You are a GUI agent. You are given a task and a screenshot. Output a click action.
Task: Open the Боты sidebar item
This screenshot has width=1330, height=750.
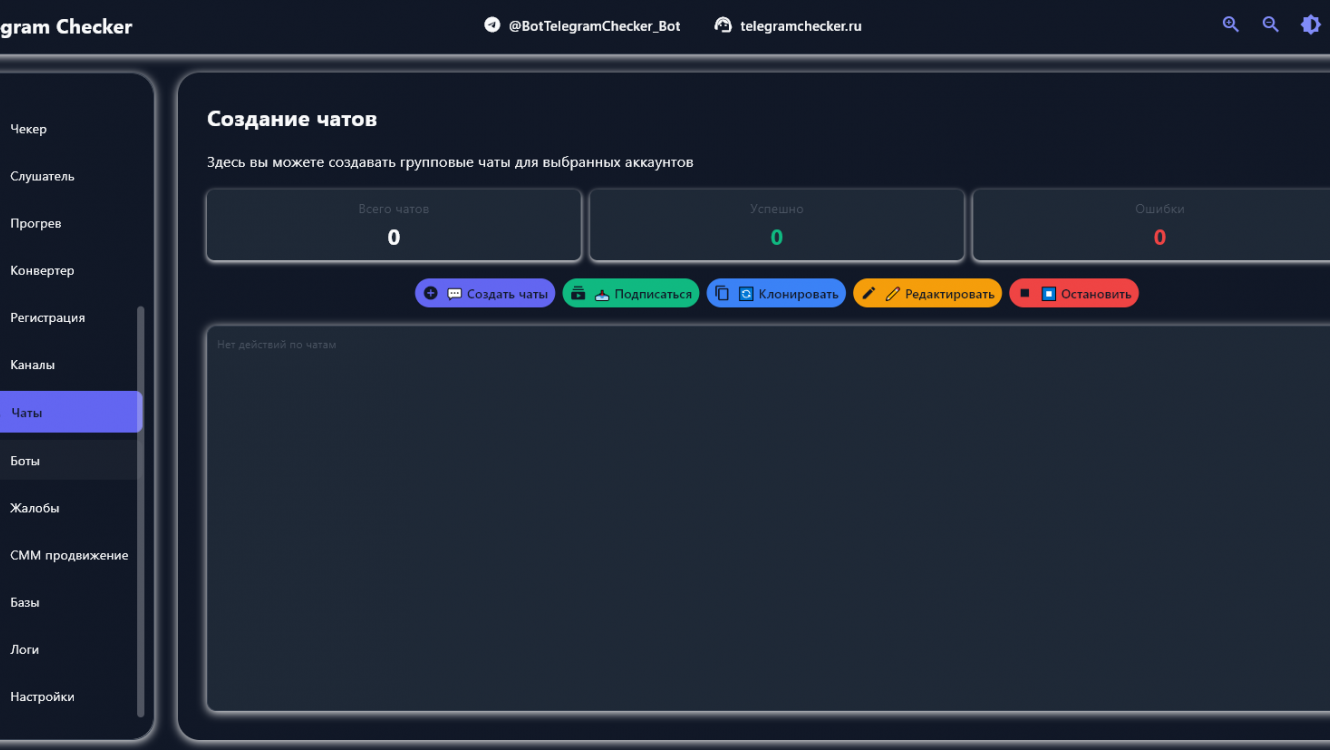click(25, 461)
